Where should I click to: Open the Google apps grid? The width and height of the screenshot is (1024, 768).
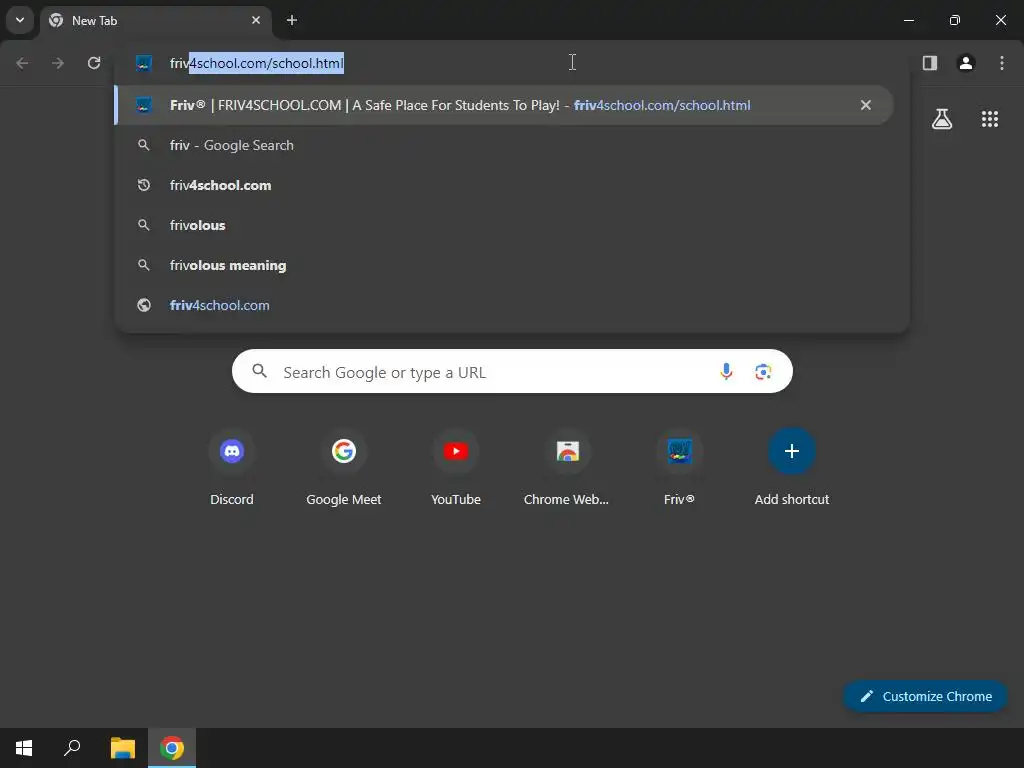point(989,119)
